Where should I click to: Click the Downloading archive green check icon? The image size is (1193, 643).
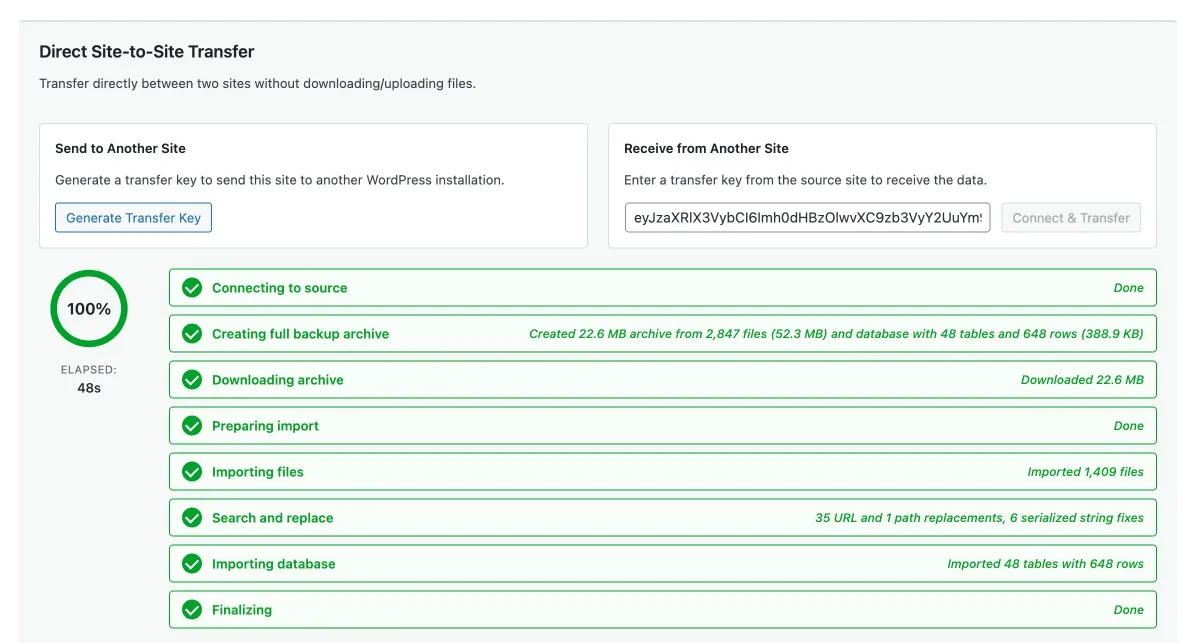(192, 380)
